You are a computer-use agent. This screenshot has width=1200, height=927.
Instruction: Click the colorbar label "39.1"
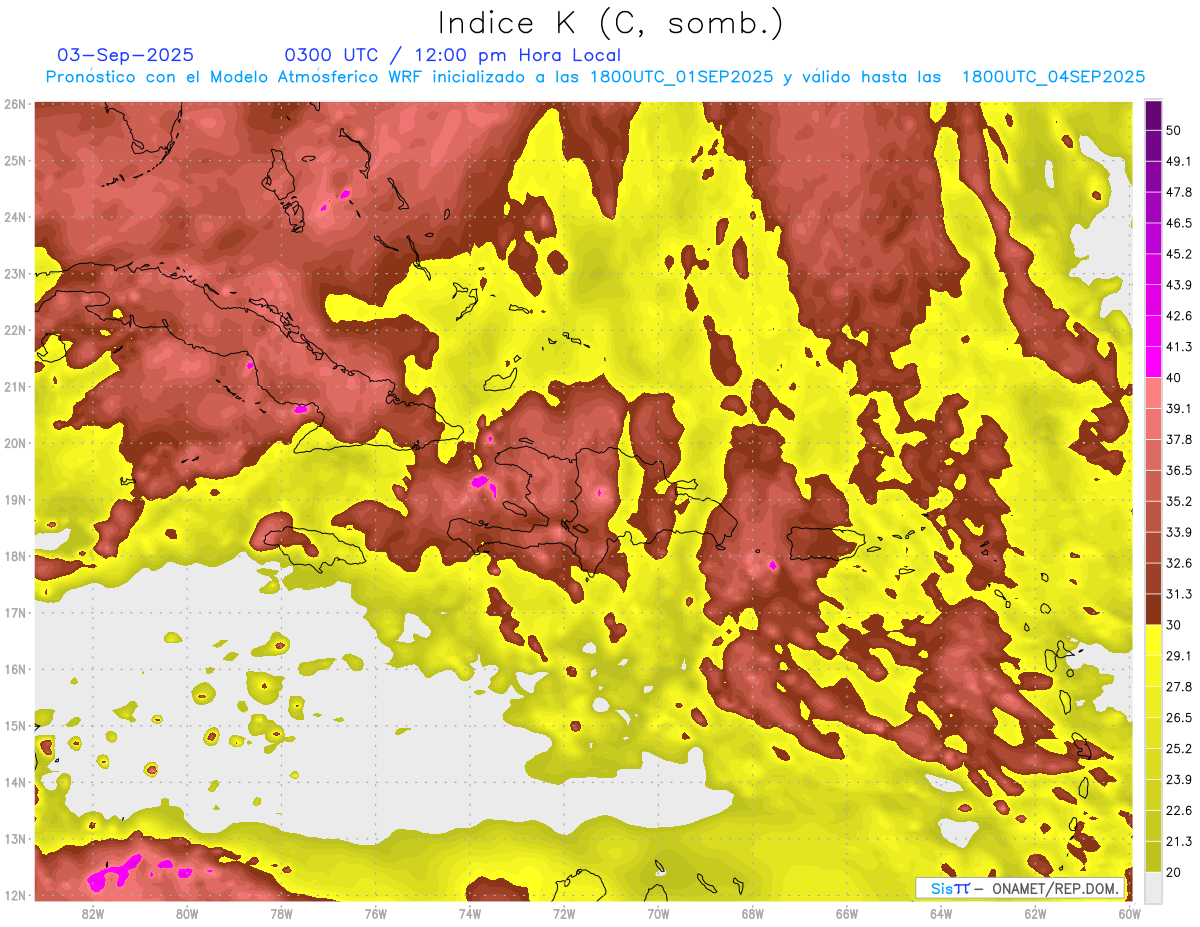pyautogui.click(x=1179, y=408)
